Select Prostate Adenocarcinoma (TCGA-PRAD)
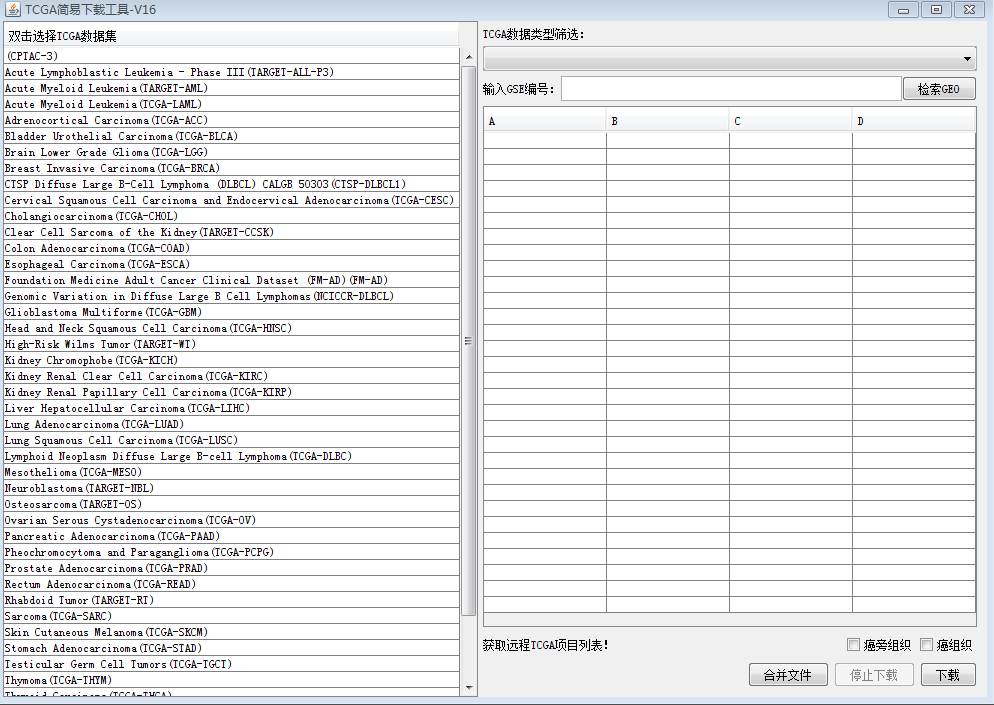Image resolution: width=994 pixels, height=705 pixels. pyautogui.click(x=231, y=568)
